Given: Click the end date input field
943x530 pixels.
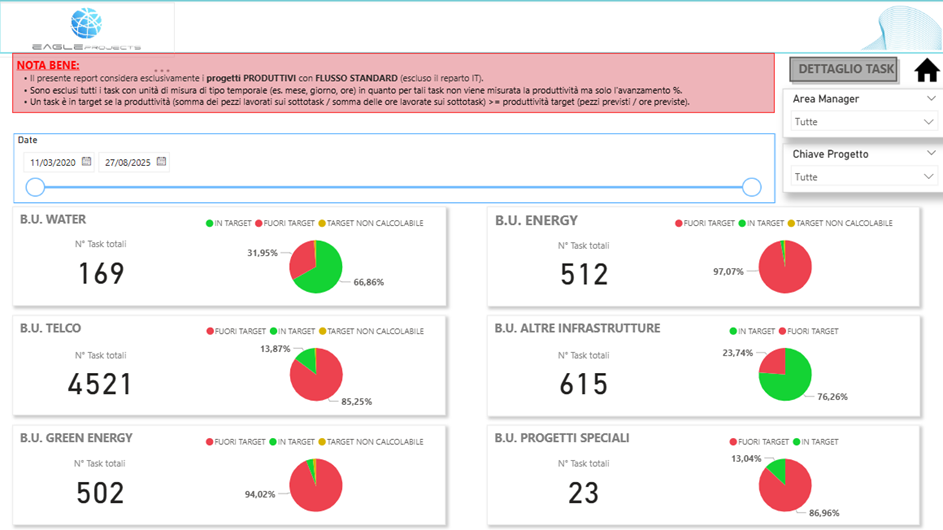Looking at the screenshot, I should point(126,162).
